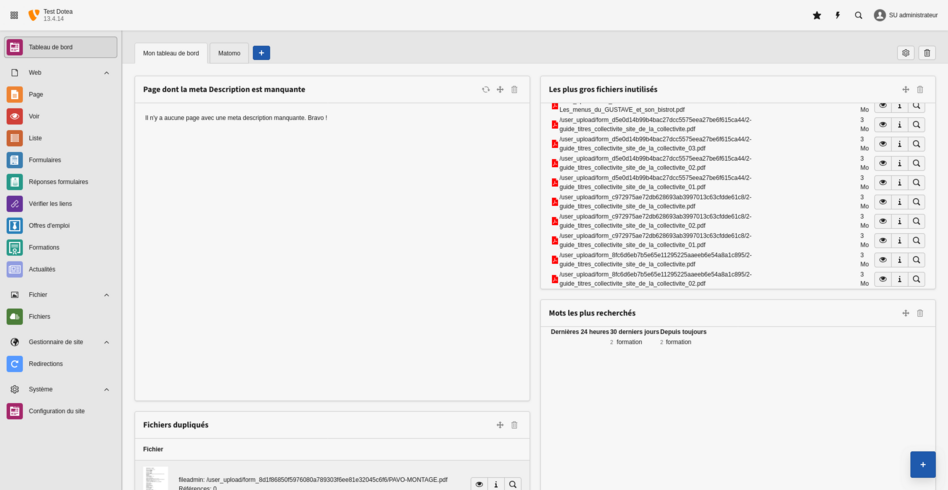Open the SU administrateur user menu
948x490 pixels.
(906, 16)
